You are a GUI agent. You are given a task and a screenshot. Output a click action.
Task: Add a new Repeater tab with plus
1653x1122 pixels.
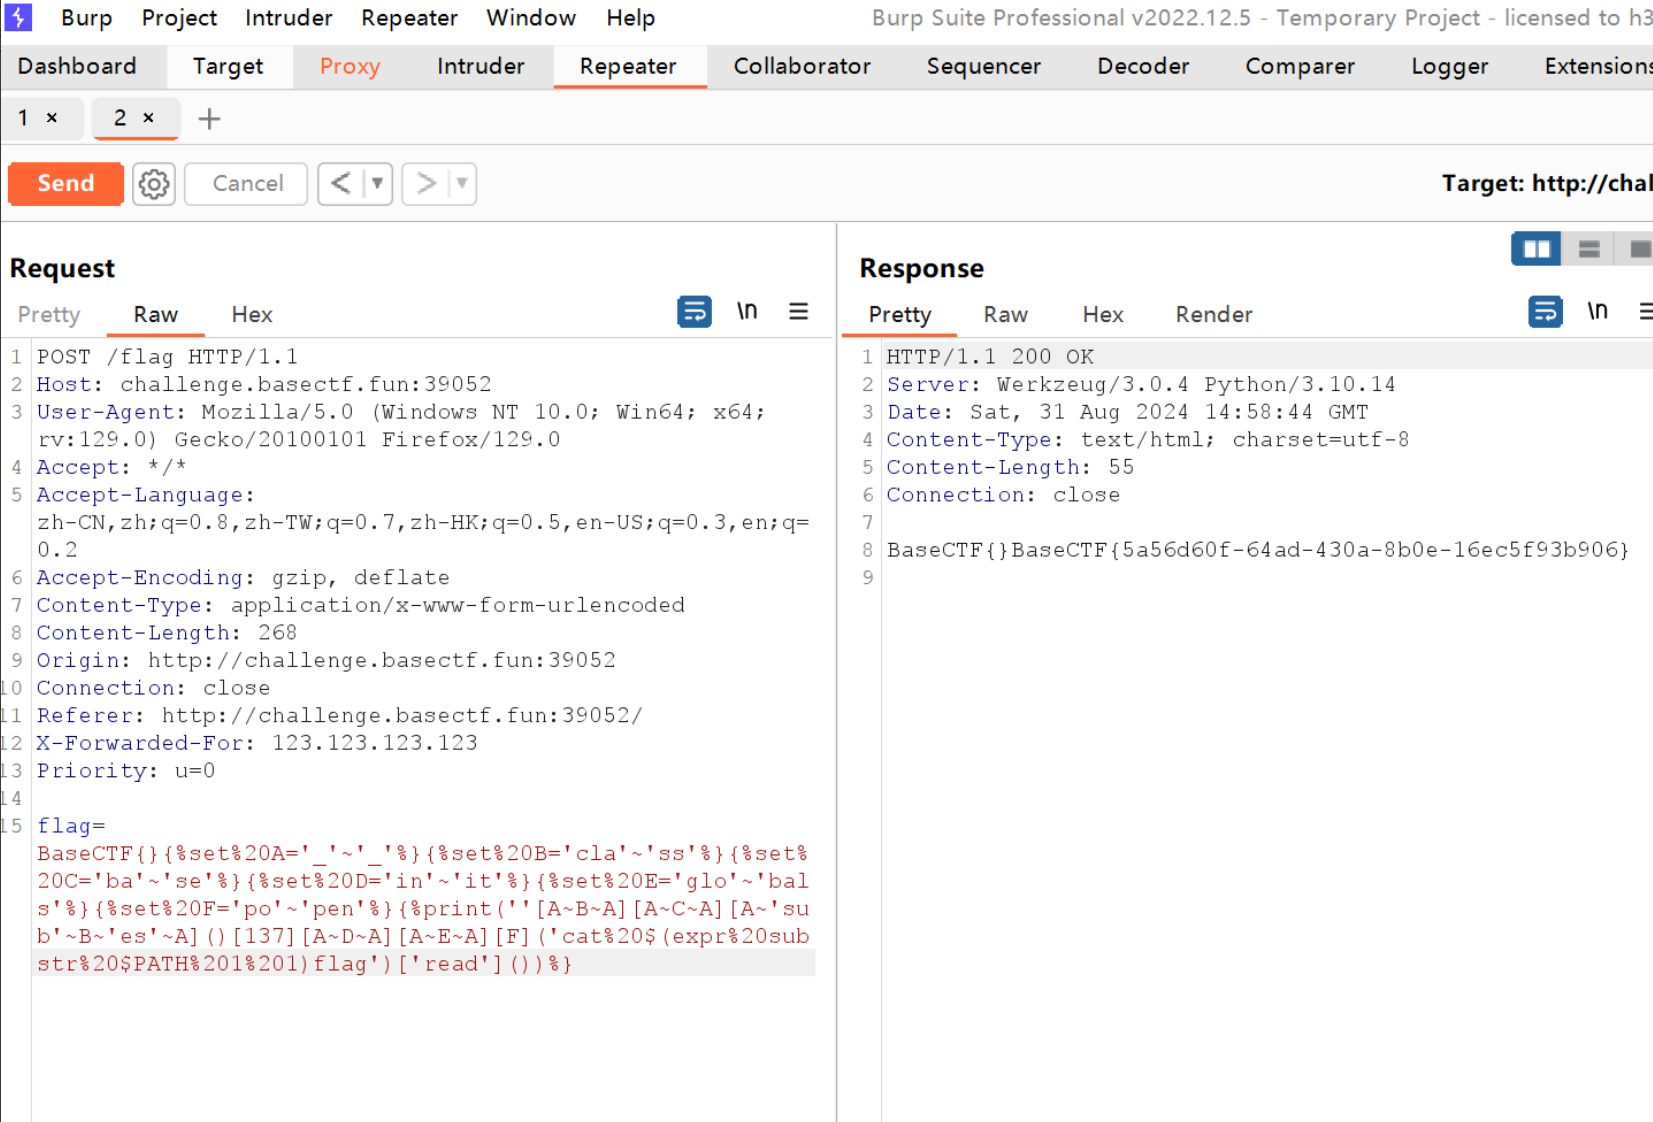point(209,119)
